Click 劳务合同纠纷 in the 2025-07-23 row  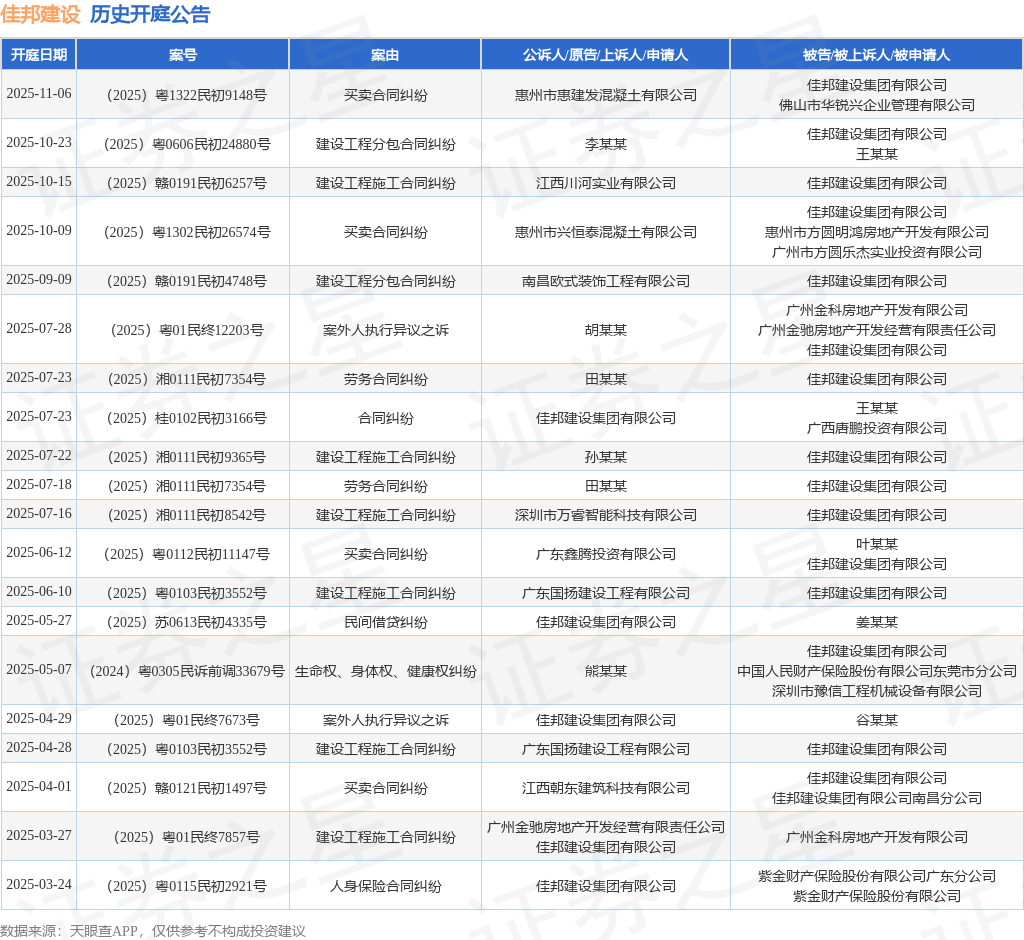coord(385,379)
